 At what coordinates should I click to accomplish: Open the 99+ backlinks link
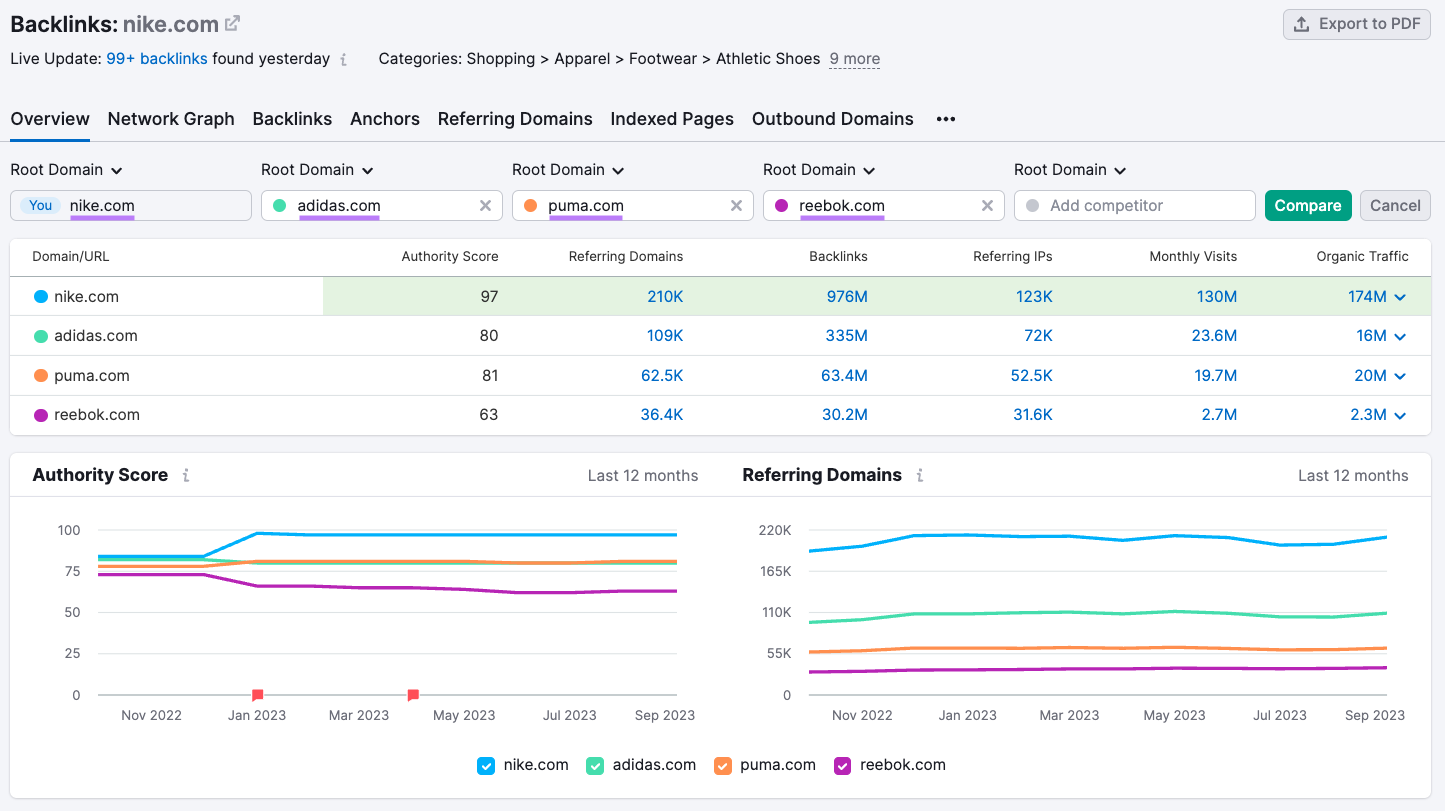[x=156, y=59]
